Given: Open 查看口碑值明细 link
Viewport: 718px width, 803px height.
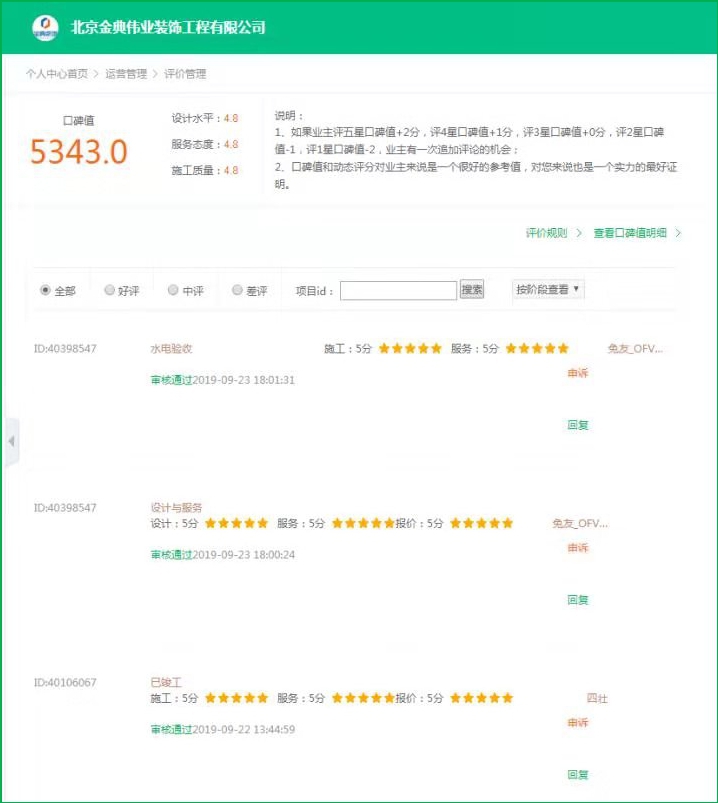Looking at the screenshot, I should [x=636, y=233].
